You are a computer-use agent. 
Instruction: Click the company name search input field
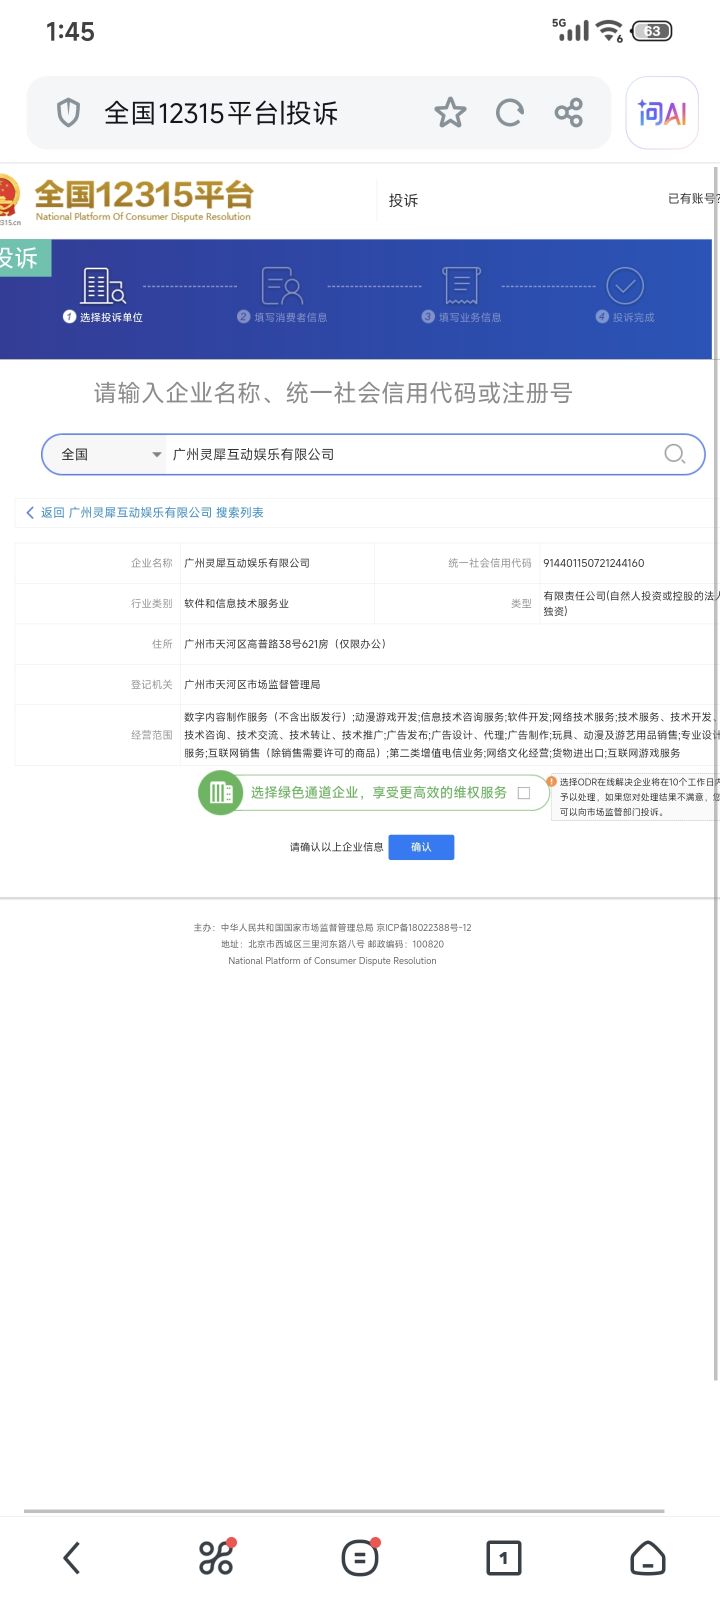[x=410, y=454]
